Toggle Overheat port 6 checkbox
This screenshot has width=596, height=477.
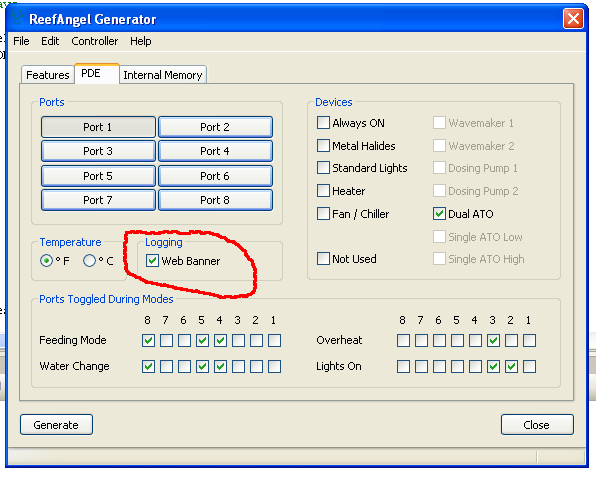pyautogui.click(x=439, y=341)
